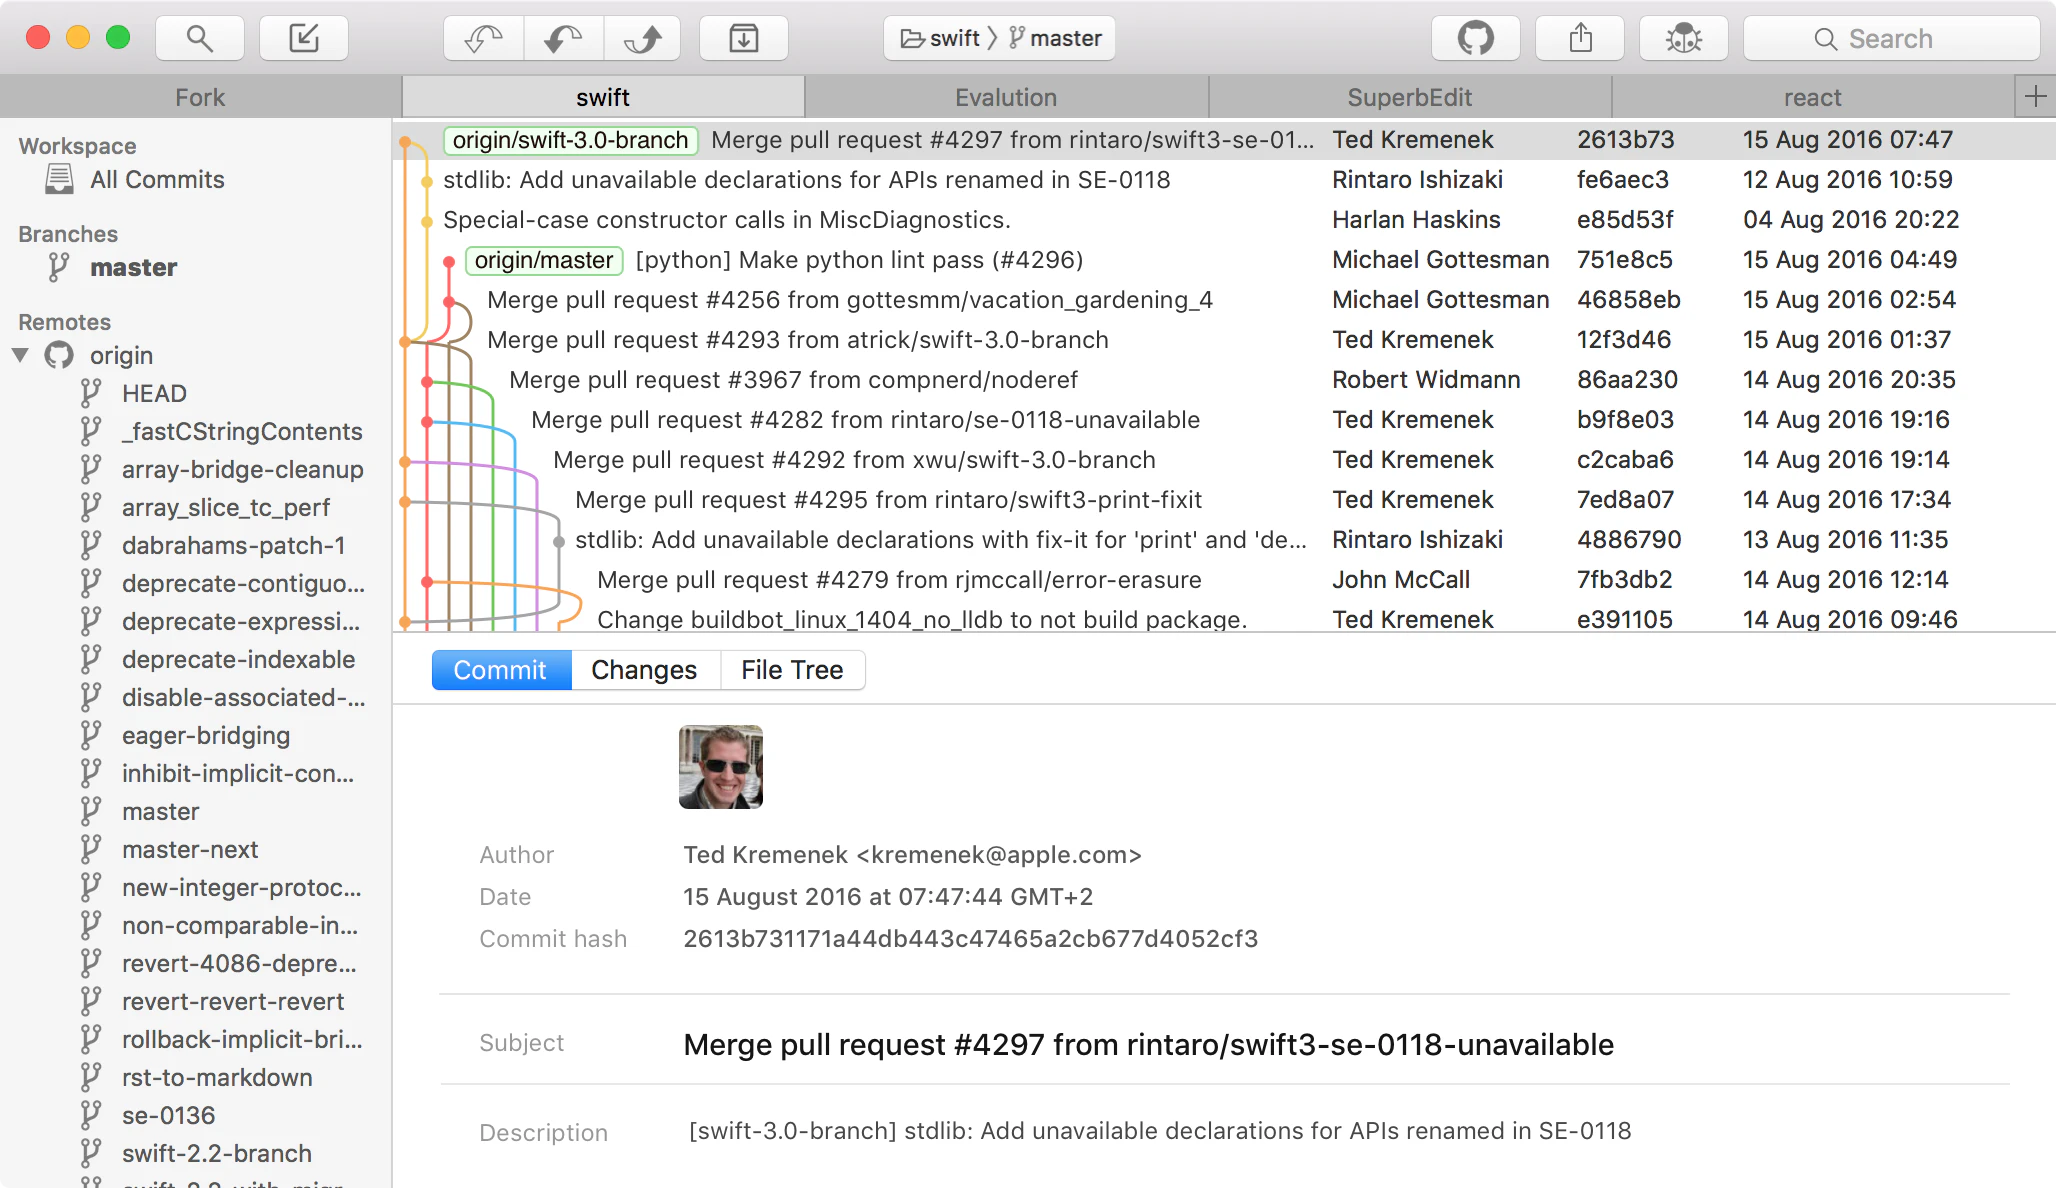Click the compose/edit toolbar icon
The height and width of the screenshot is (1188, 2056).
coord(304,38)
